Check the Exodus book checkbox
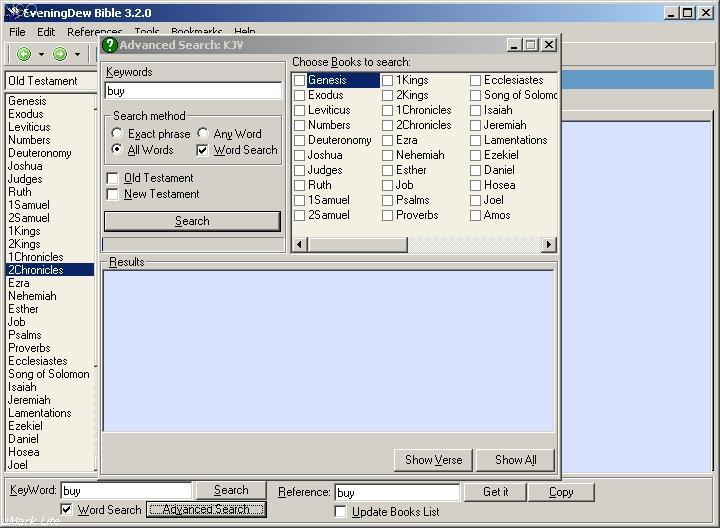 click(299, 95)
